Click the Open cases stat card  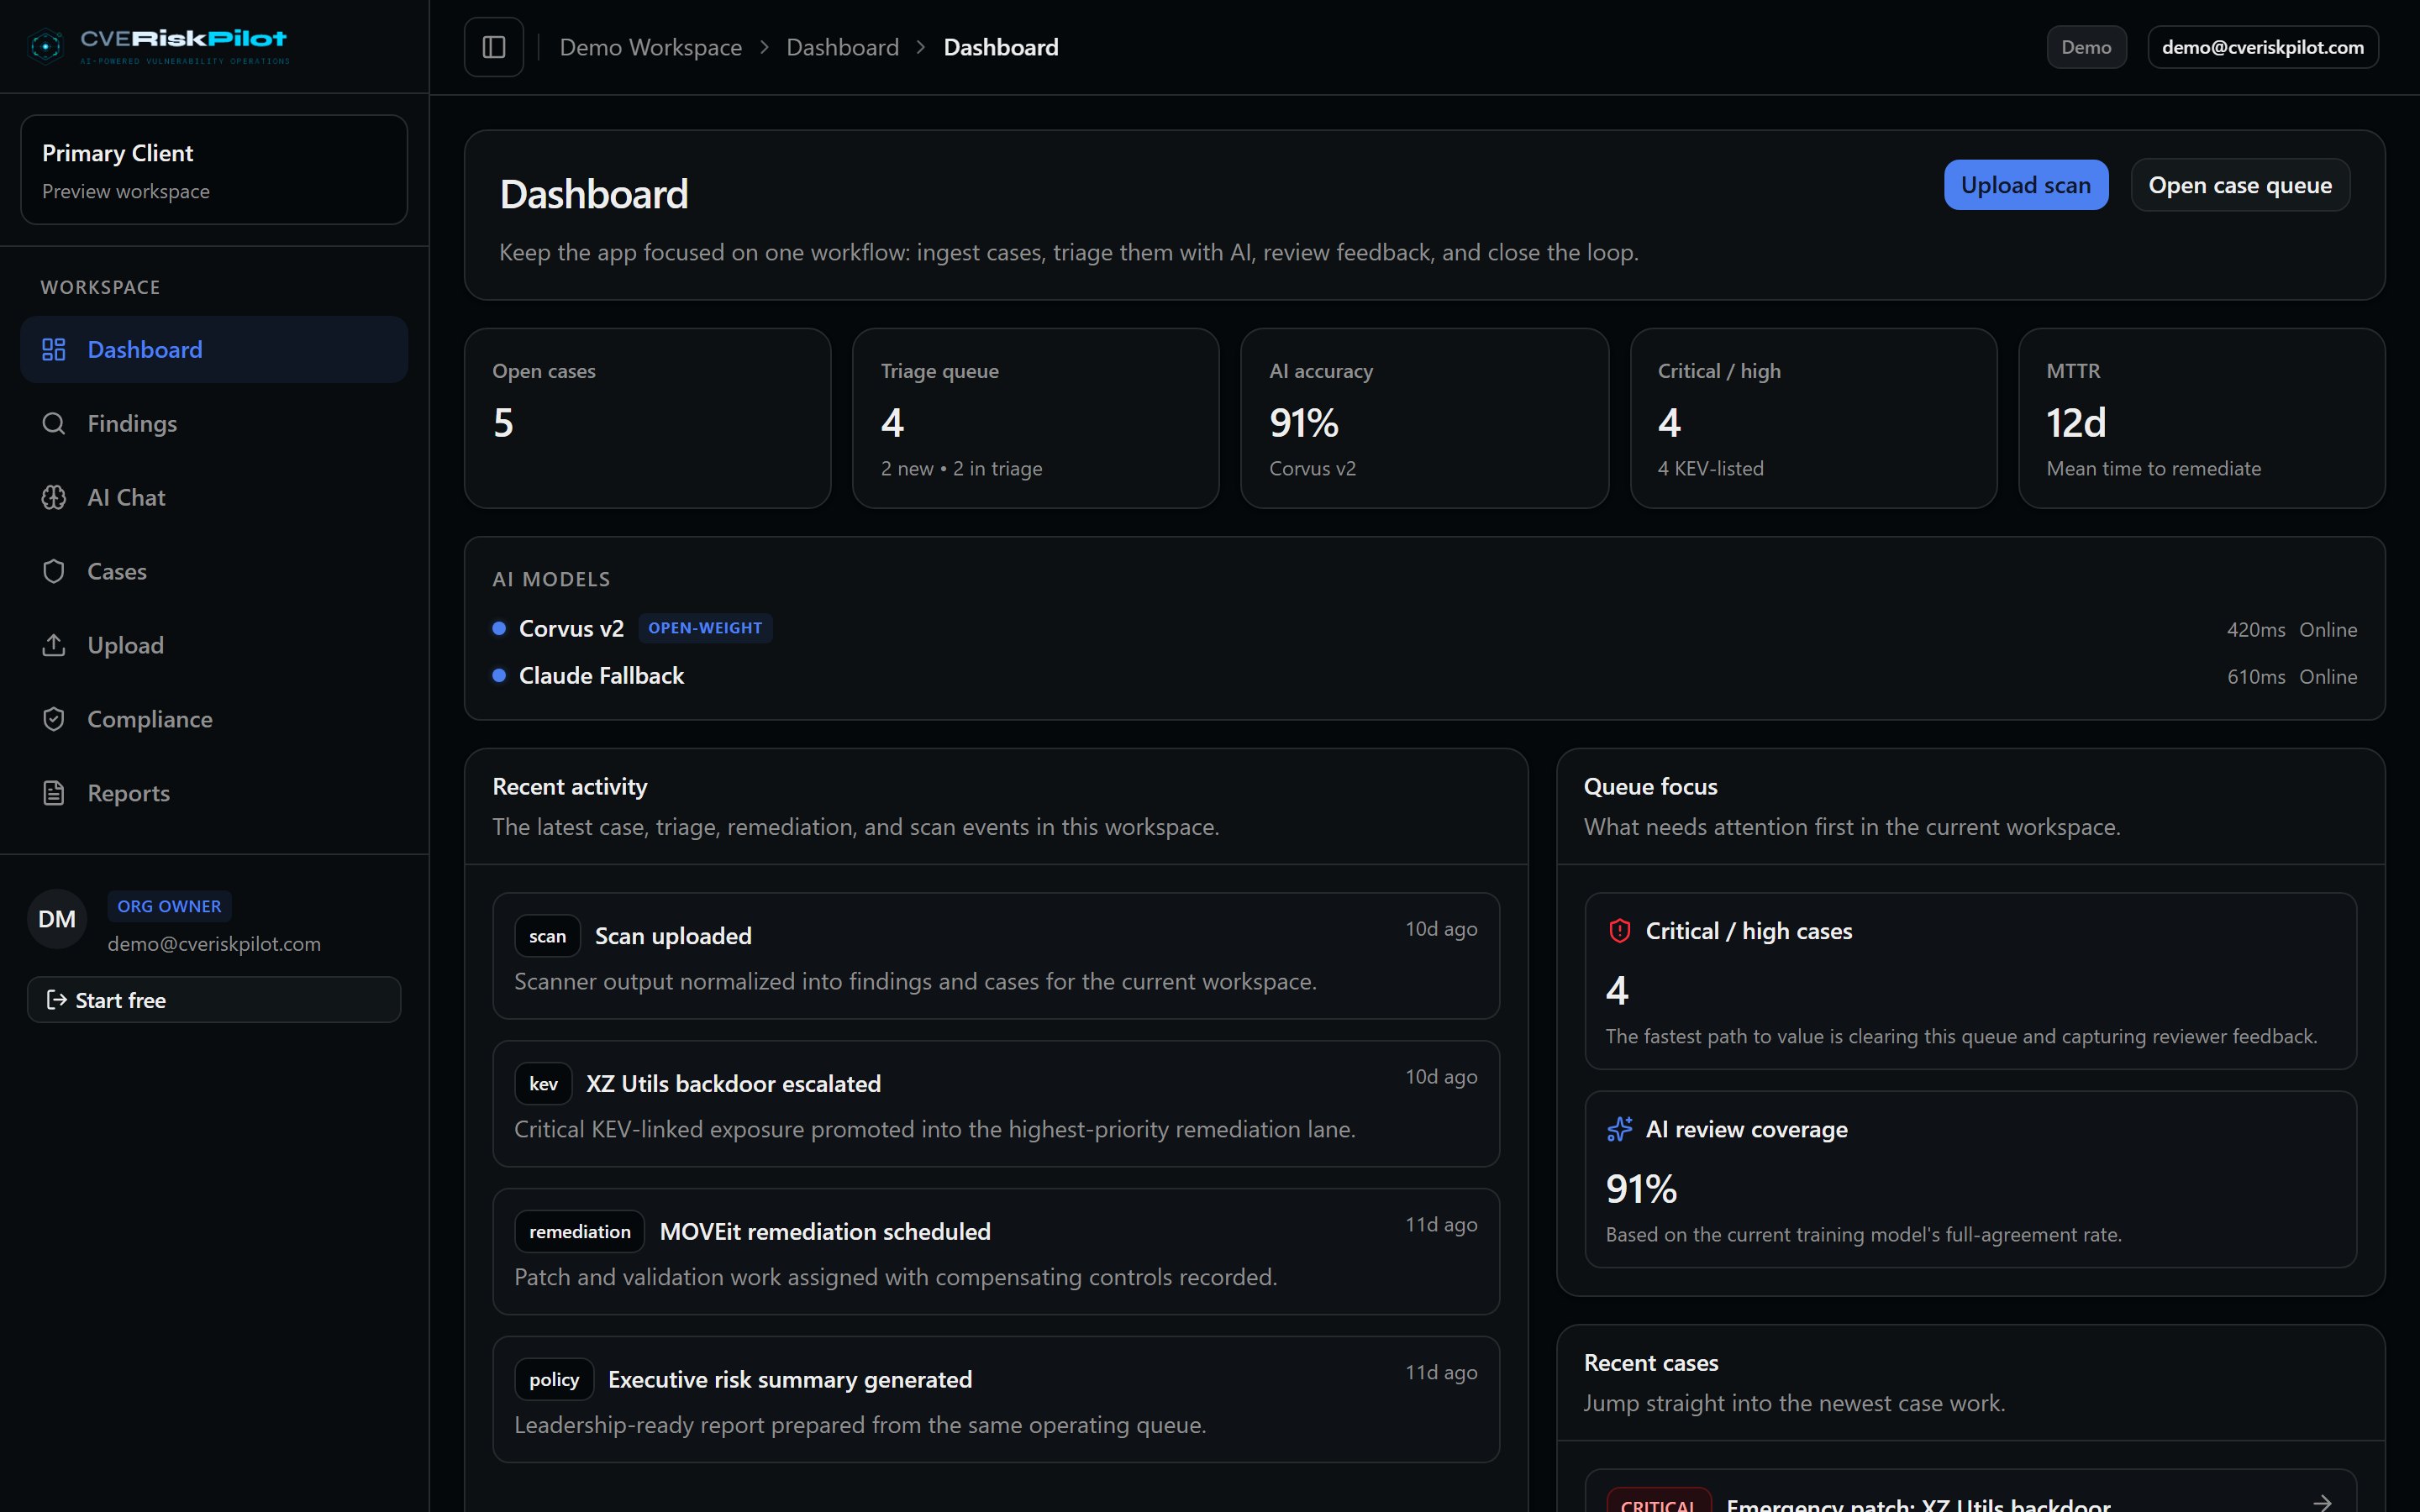(648, 418)
